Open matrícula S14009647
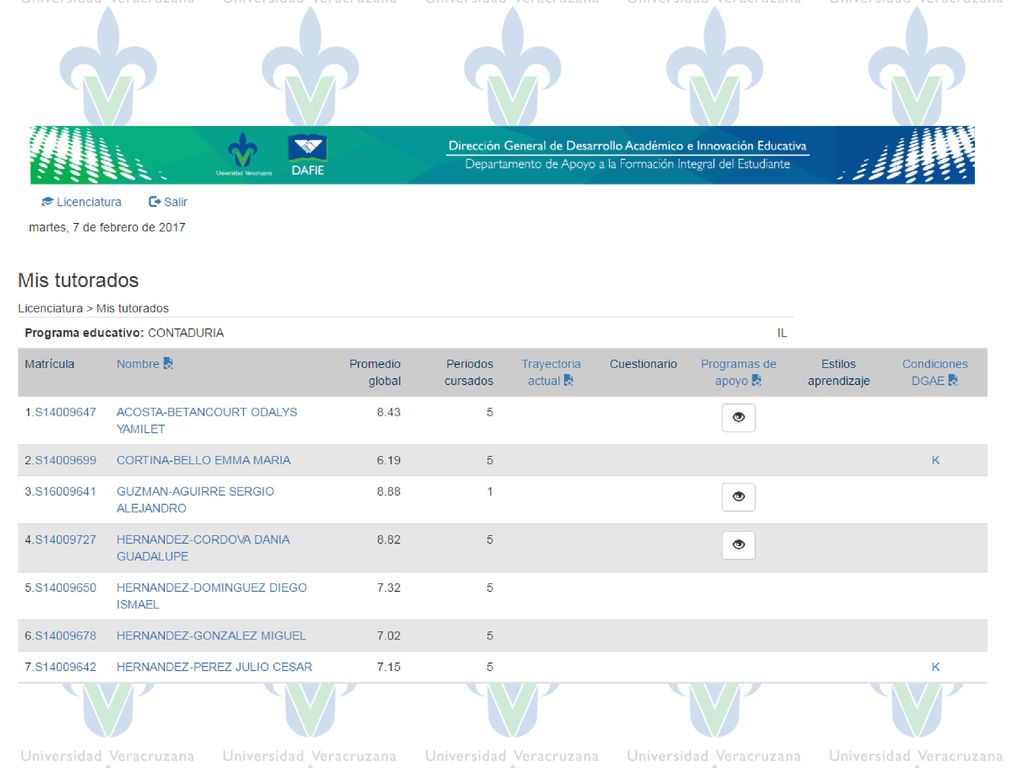This screenshot has height=768, width=1024. click(x=65, y=412)
